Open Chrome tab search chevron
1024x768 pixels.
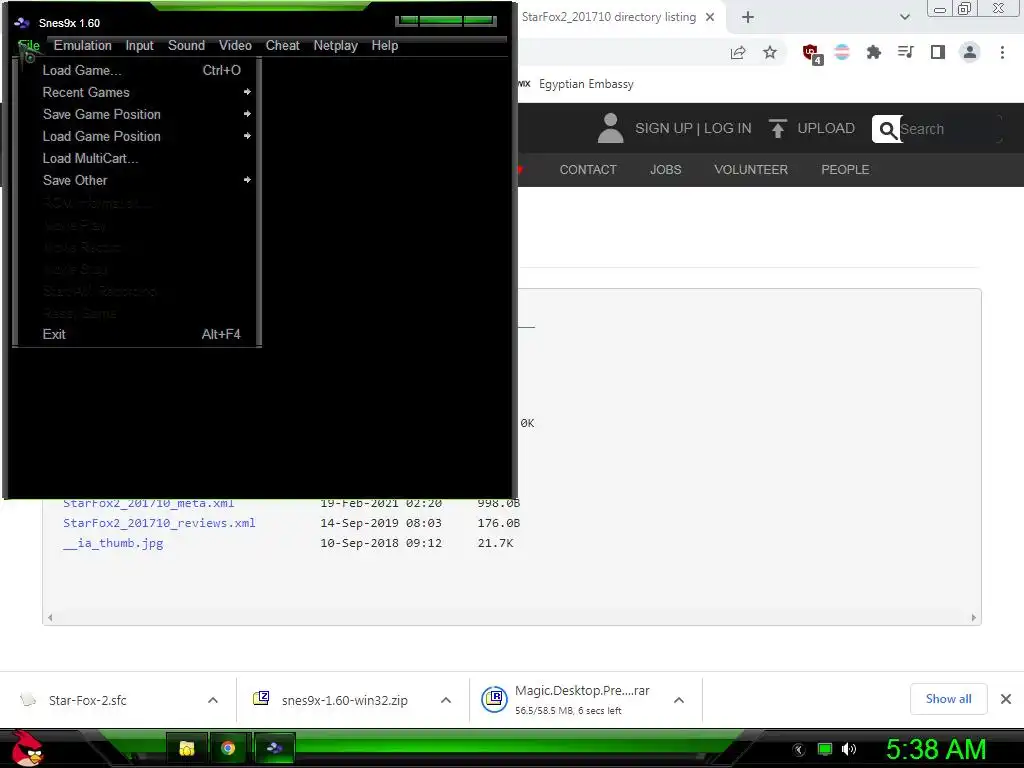pos(904,17)
